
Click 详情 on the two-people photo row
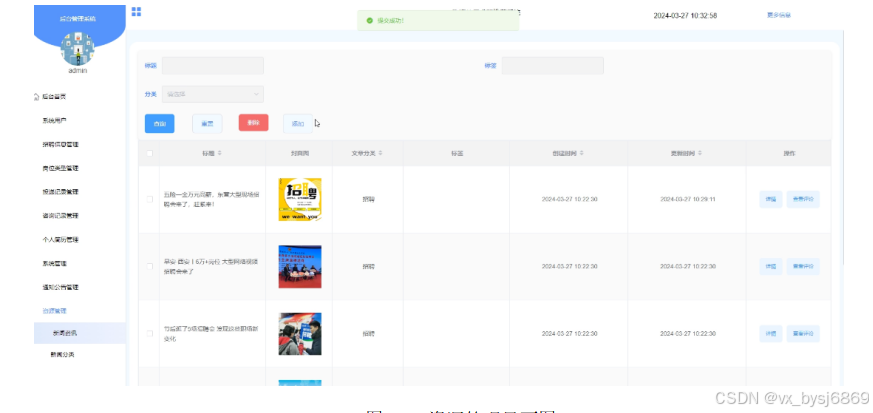point(771,333)
